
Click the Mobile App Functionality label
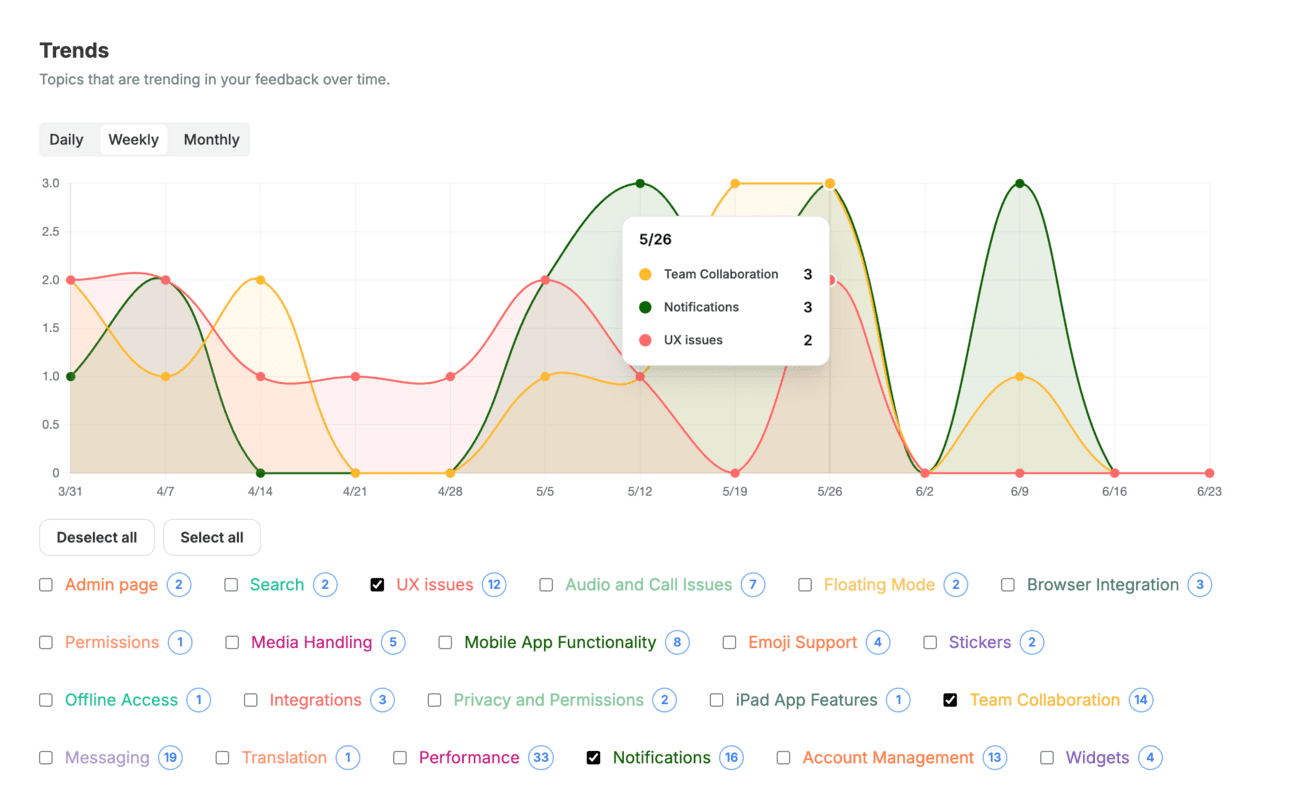click(561, 642)
